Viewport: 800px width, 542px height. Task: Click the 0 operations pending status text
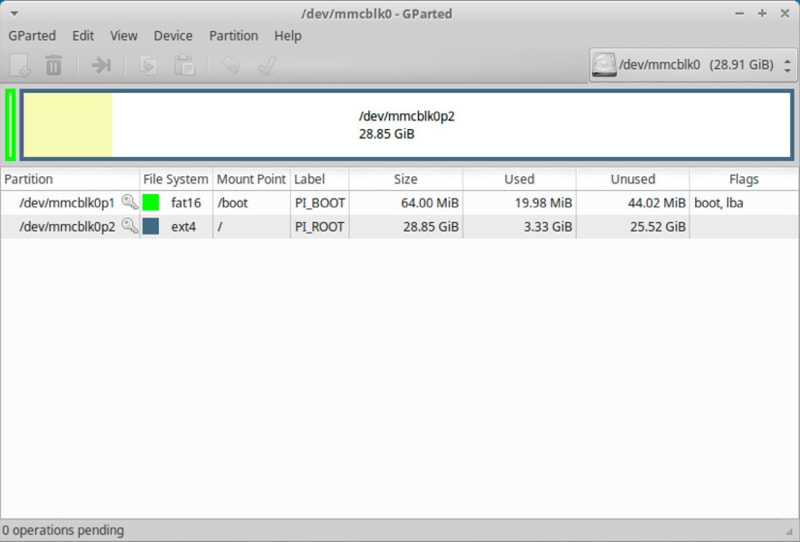coord(63,530)
